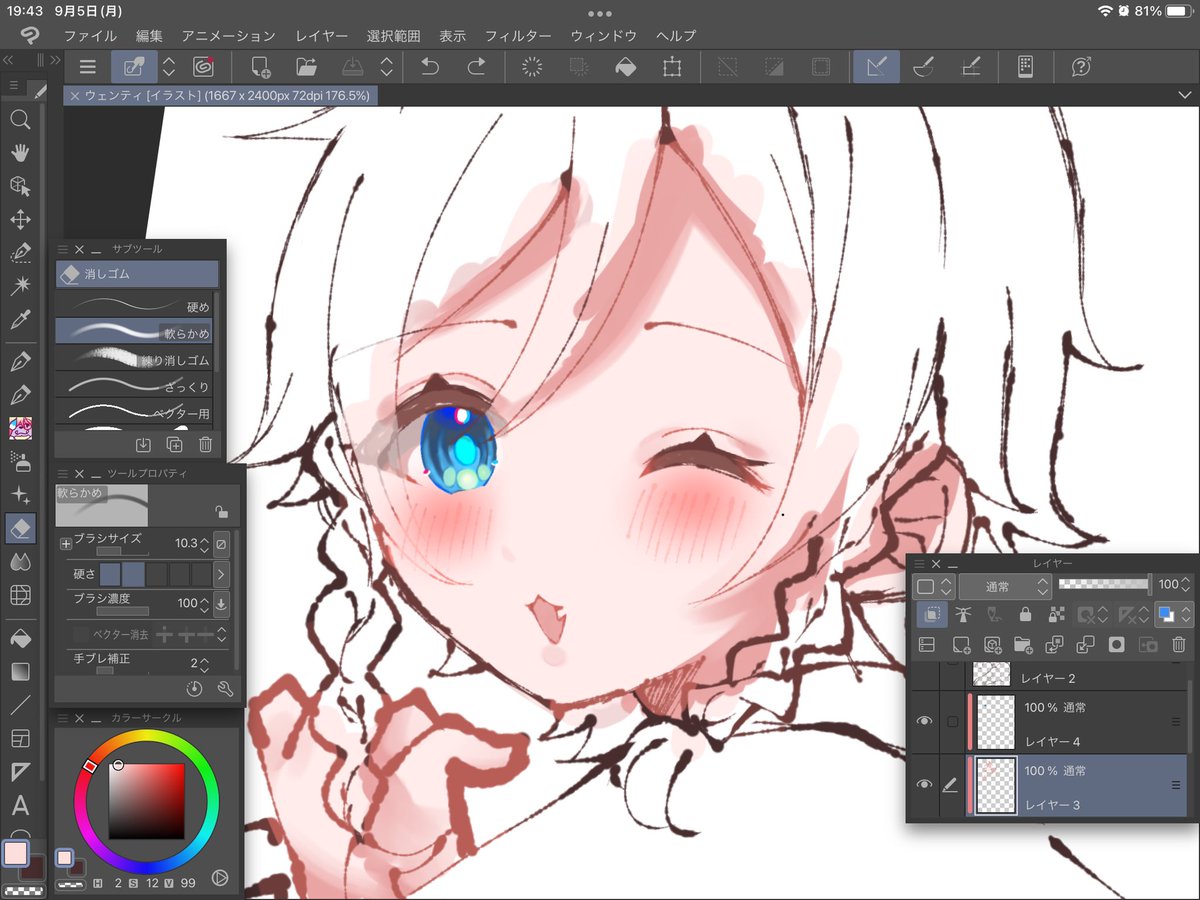Select the Hand move tool

20,153
